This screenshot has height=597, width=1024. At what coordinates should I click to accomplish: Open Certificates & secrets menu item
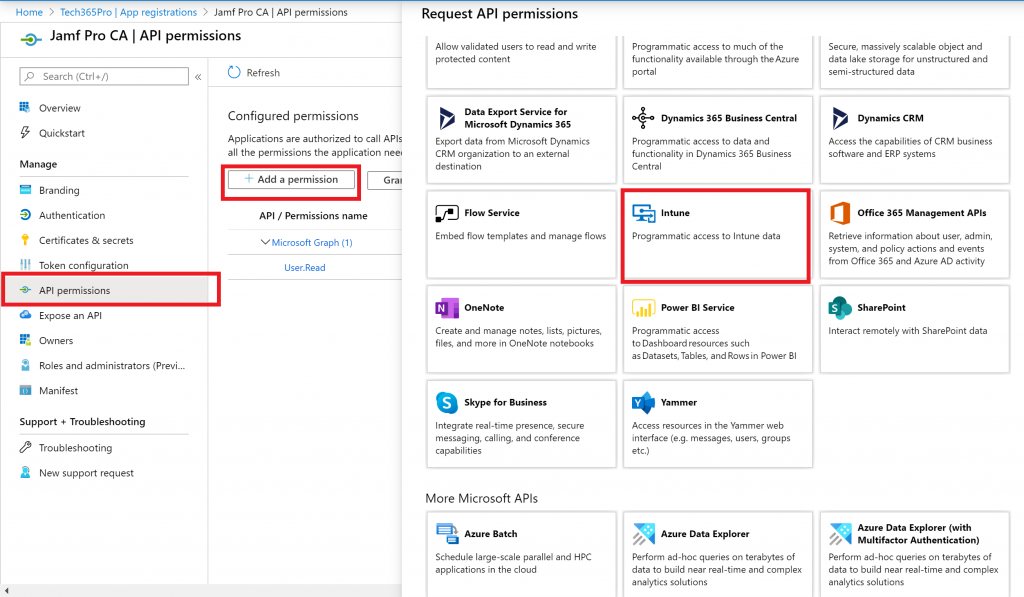pos(85,241)
